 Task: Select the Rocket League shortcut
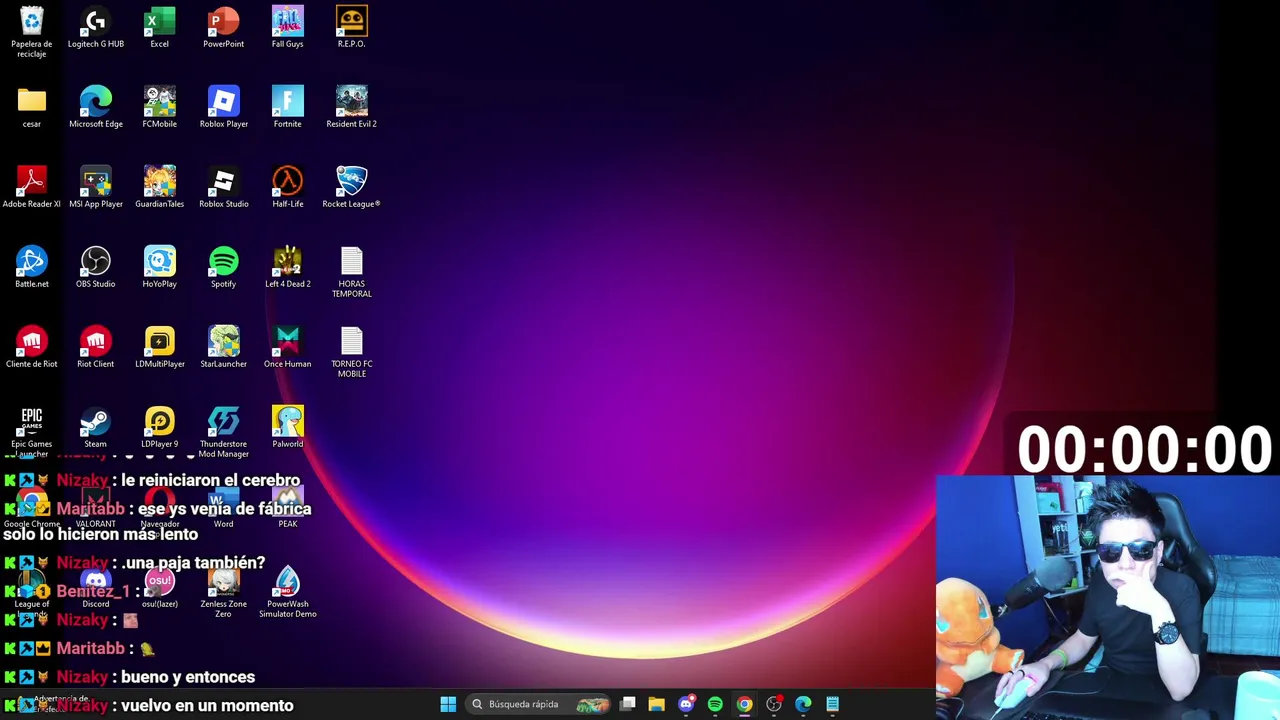pyautogui.click(x=352, y=188)
